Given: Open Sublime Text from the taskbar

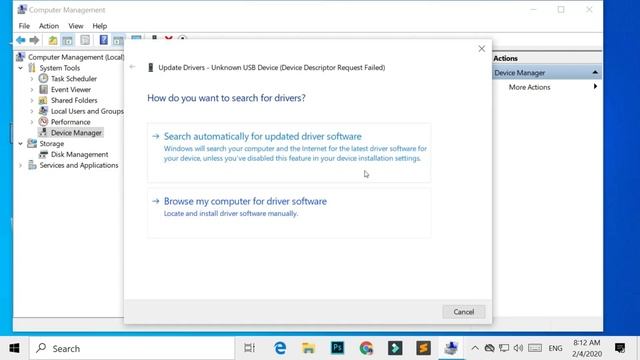Looking at the screenshot, I should (423, 348).
